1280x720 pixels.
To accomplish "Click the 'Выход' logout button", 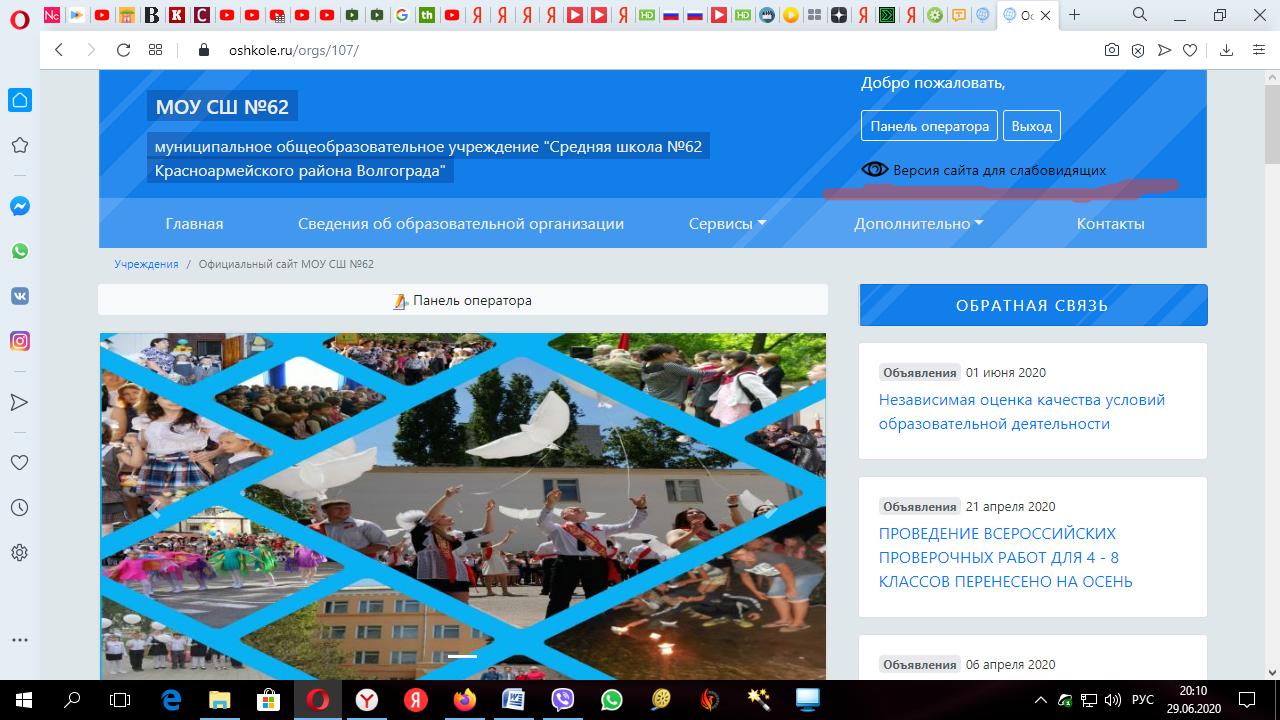I will point(1031,126).
